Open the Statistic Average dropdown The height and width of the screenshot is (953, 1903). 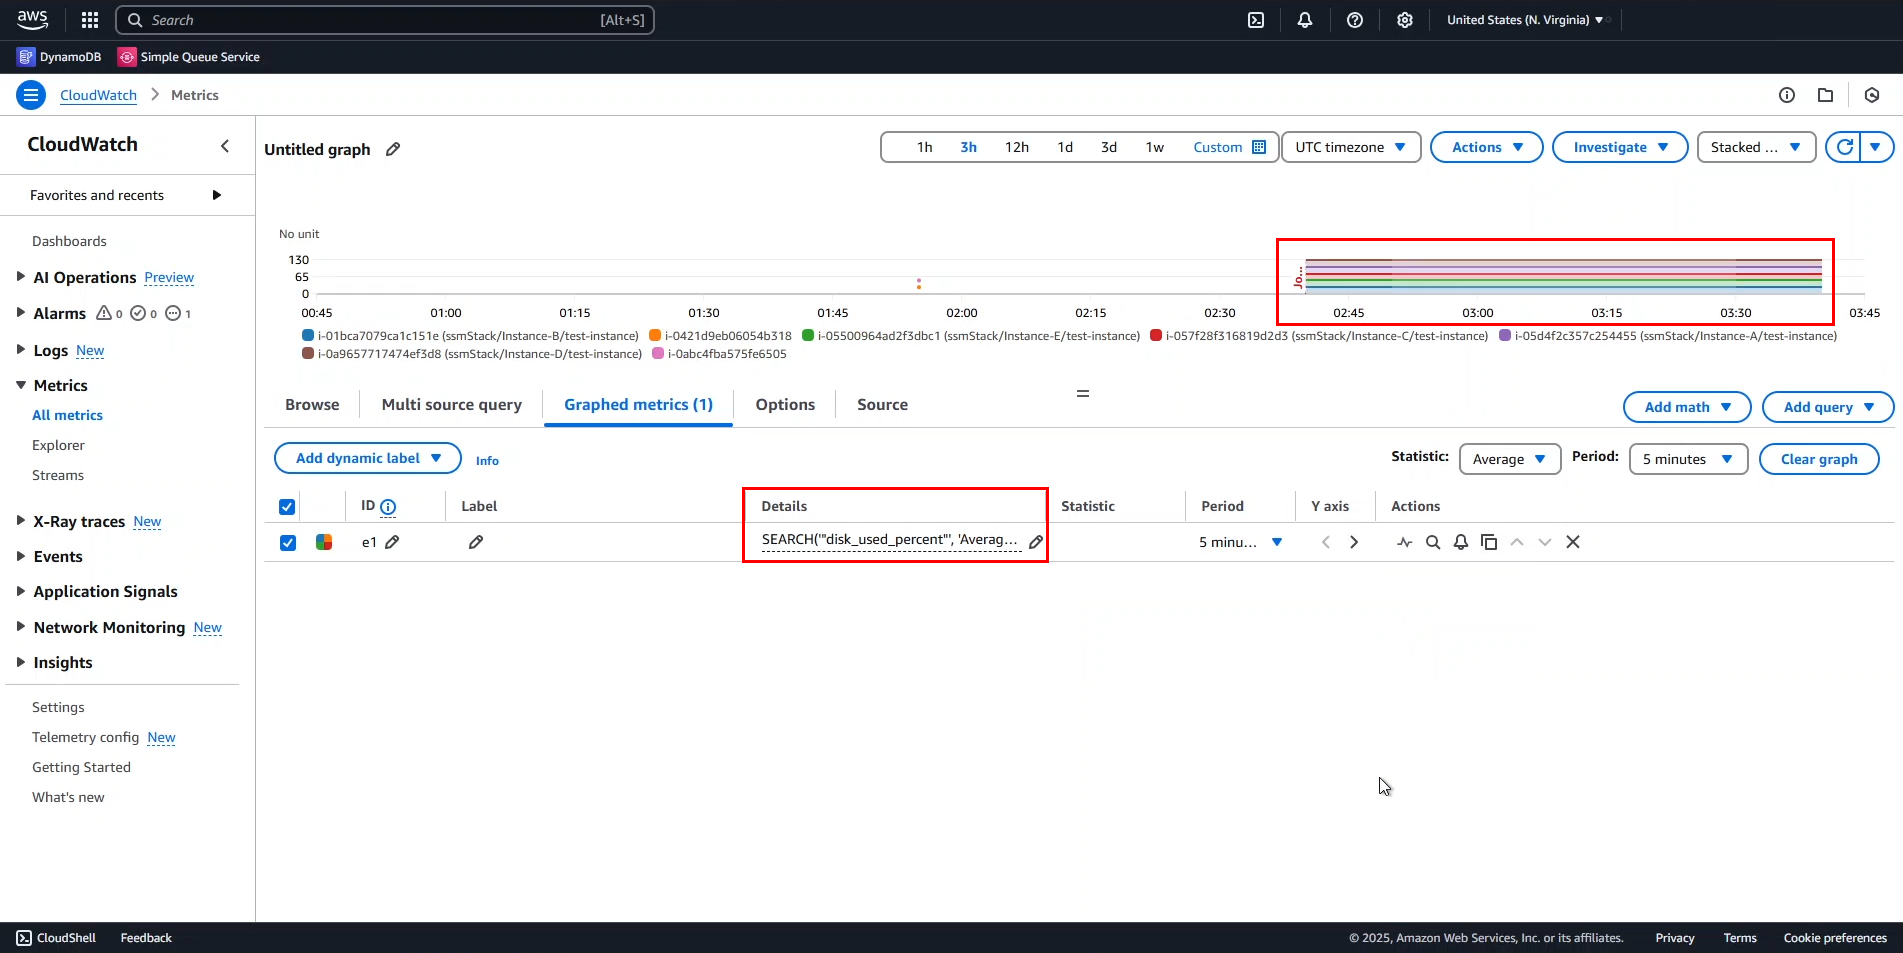(1509, 459)
